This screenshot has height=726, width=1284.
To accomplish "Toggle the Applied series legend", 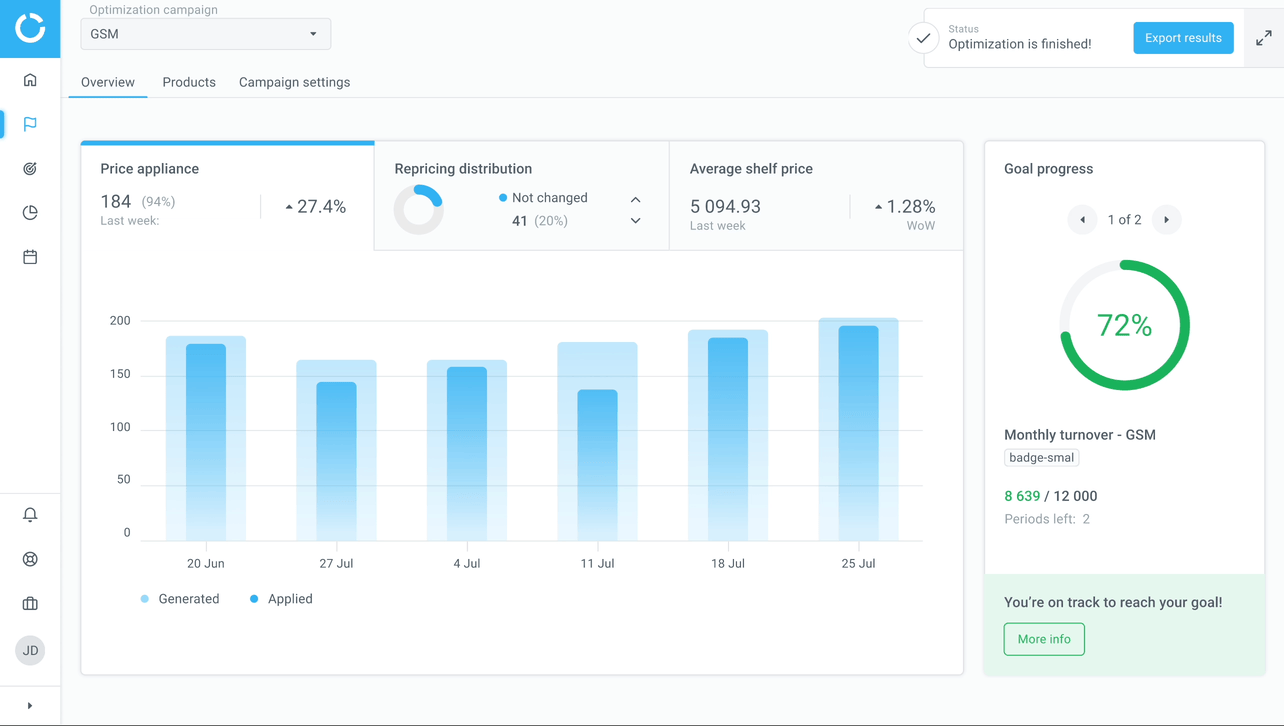I will click(x=281, y=599).
